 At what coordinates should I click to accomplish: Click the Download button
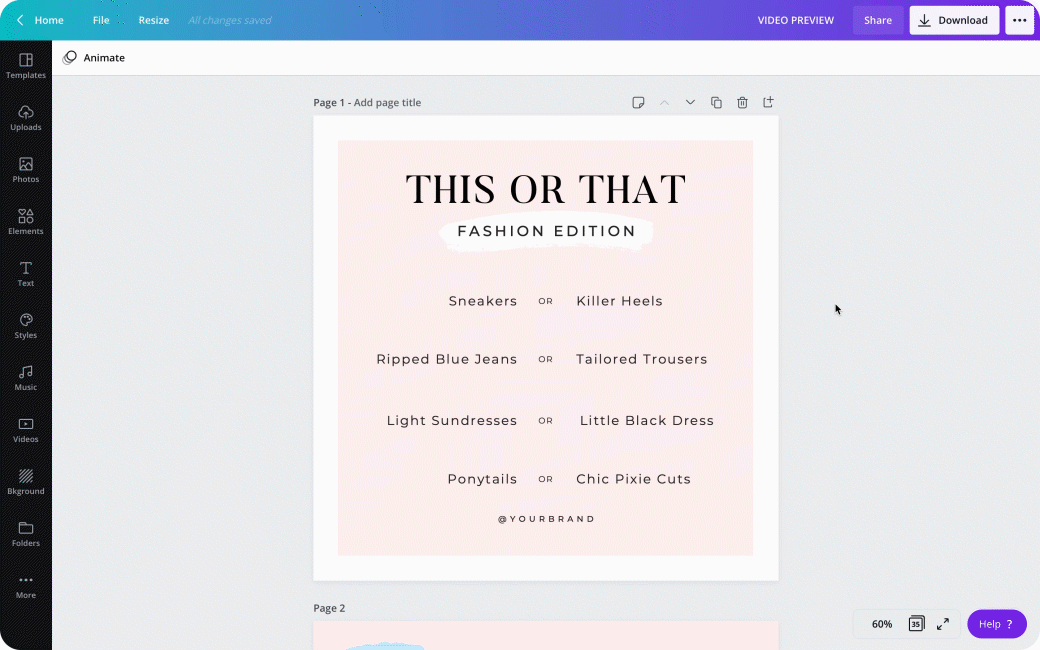(954, 20)
